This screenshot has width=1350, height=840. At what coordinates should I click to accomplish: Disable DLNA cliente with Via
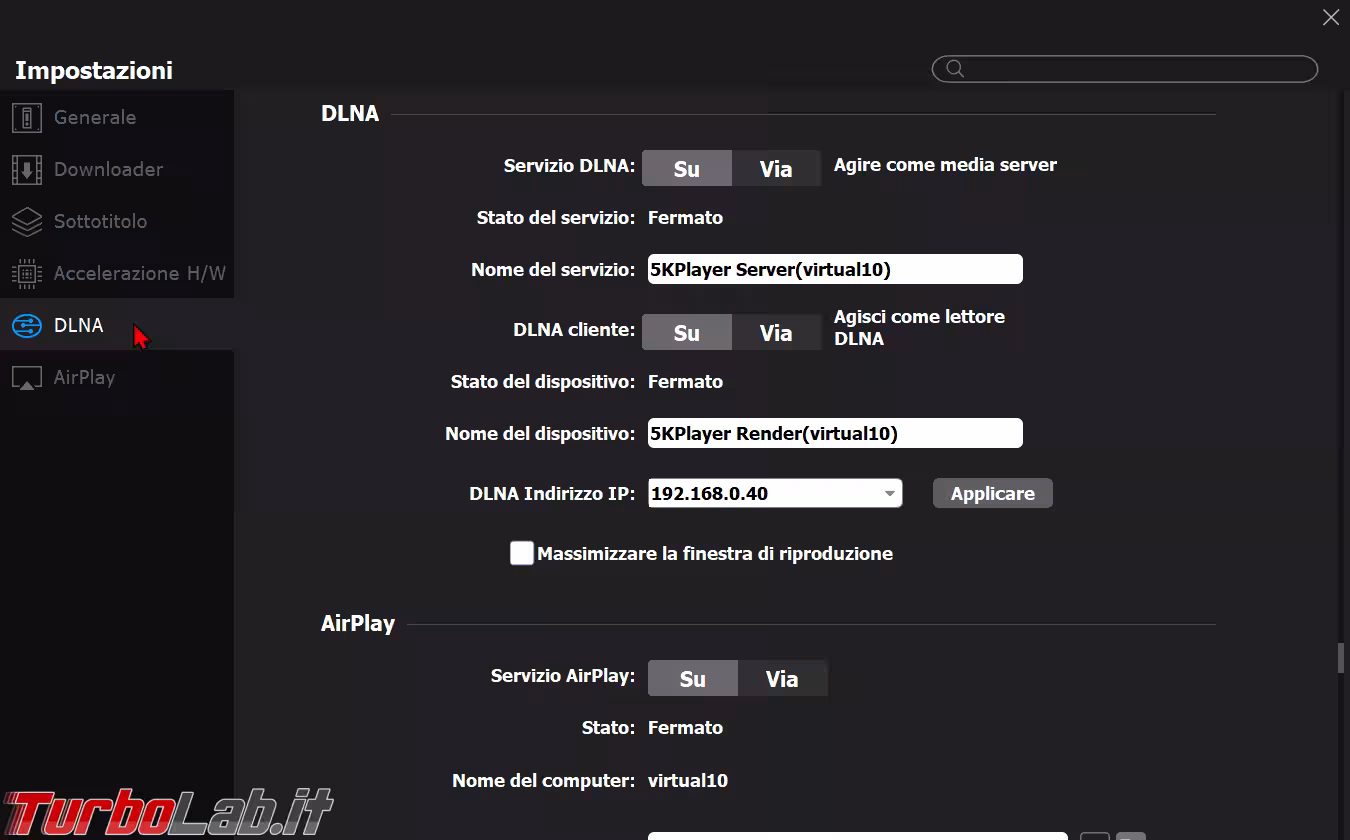coord(776,333)
